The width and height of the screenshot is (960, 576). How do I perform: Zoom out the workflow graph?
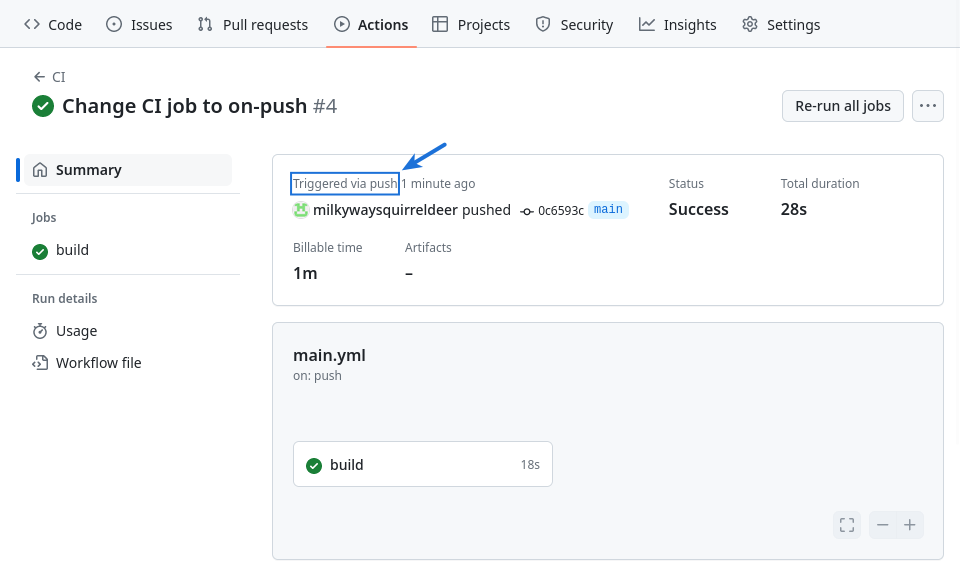click(882, 525)
